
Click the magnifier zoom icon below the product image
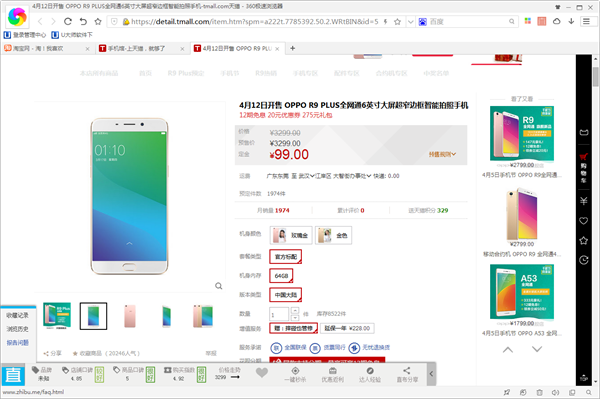click(x=218, y=286)
